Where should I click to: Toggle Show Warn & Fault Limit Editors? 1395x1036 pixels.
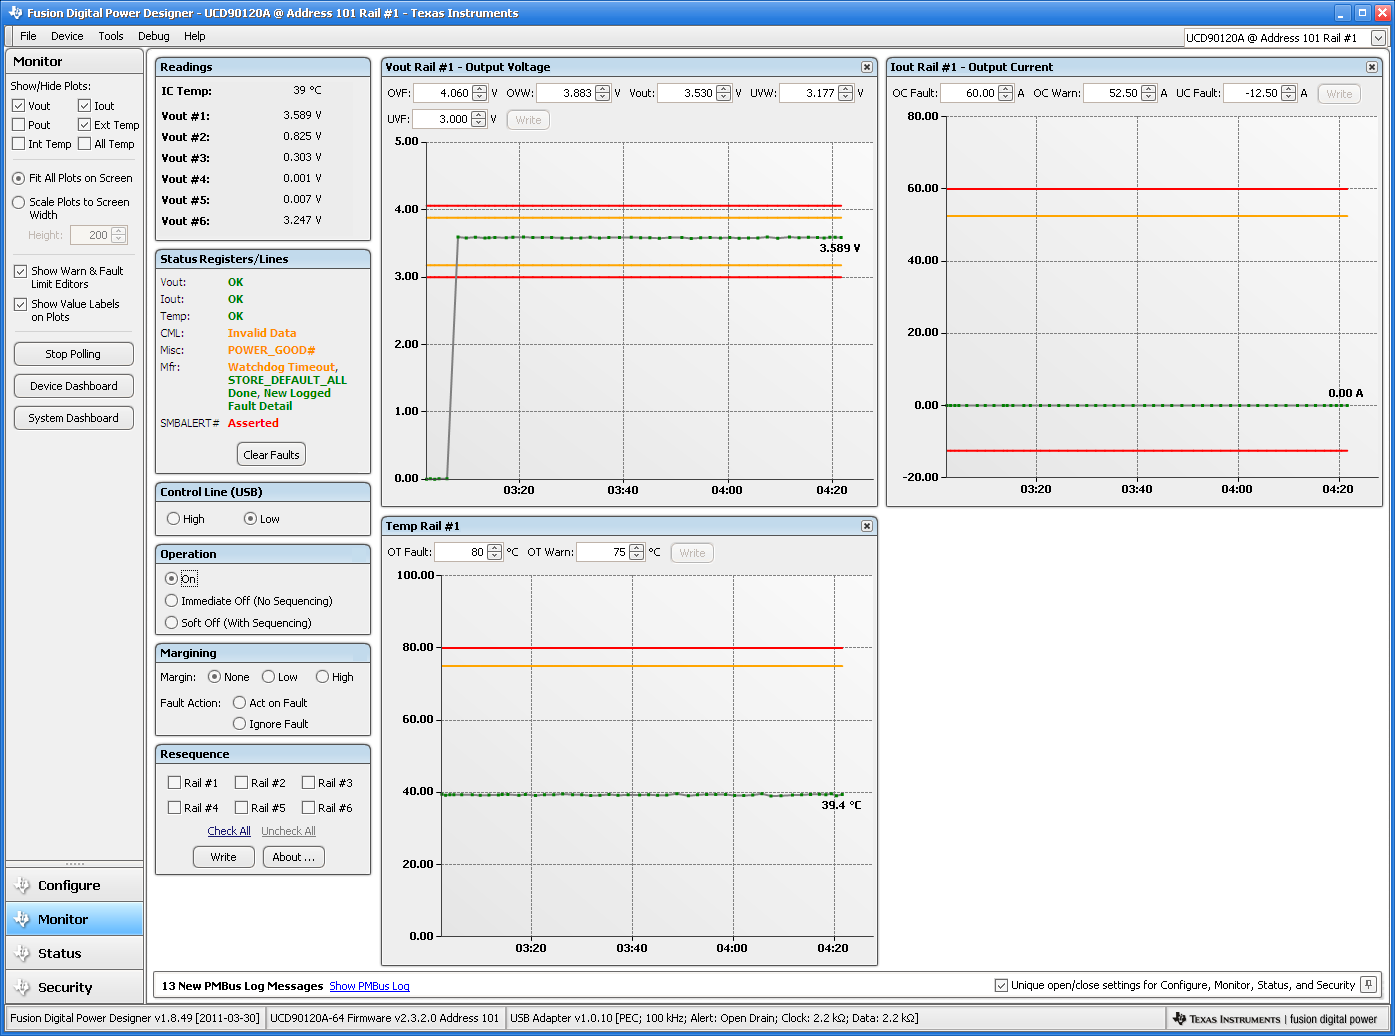click(20, 271)
